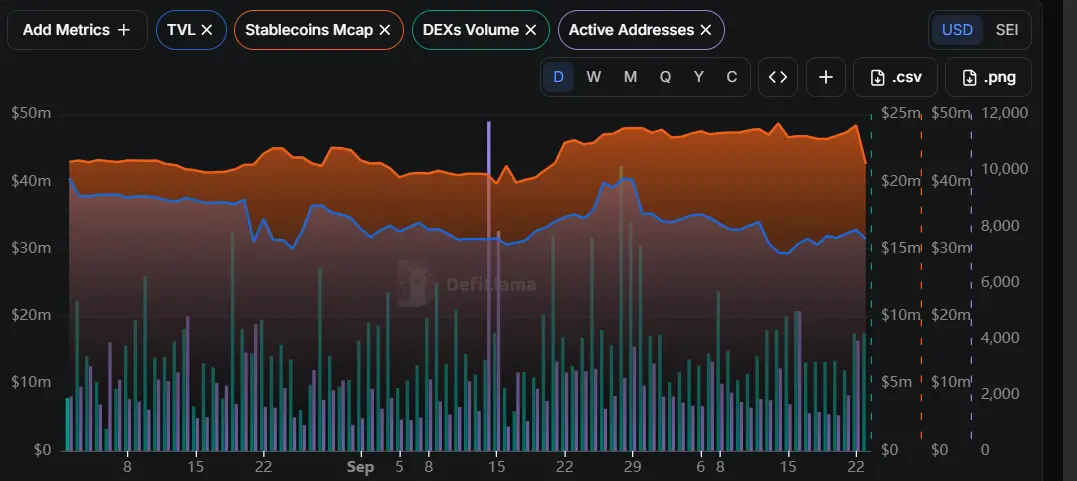Screen dimensions: 1077x481
Task: Click 10,000 label on right axis
Action: (x=1004, y=169)
